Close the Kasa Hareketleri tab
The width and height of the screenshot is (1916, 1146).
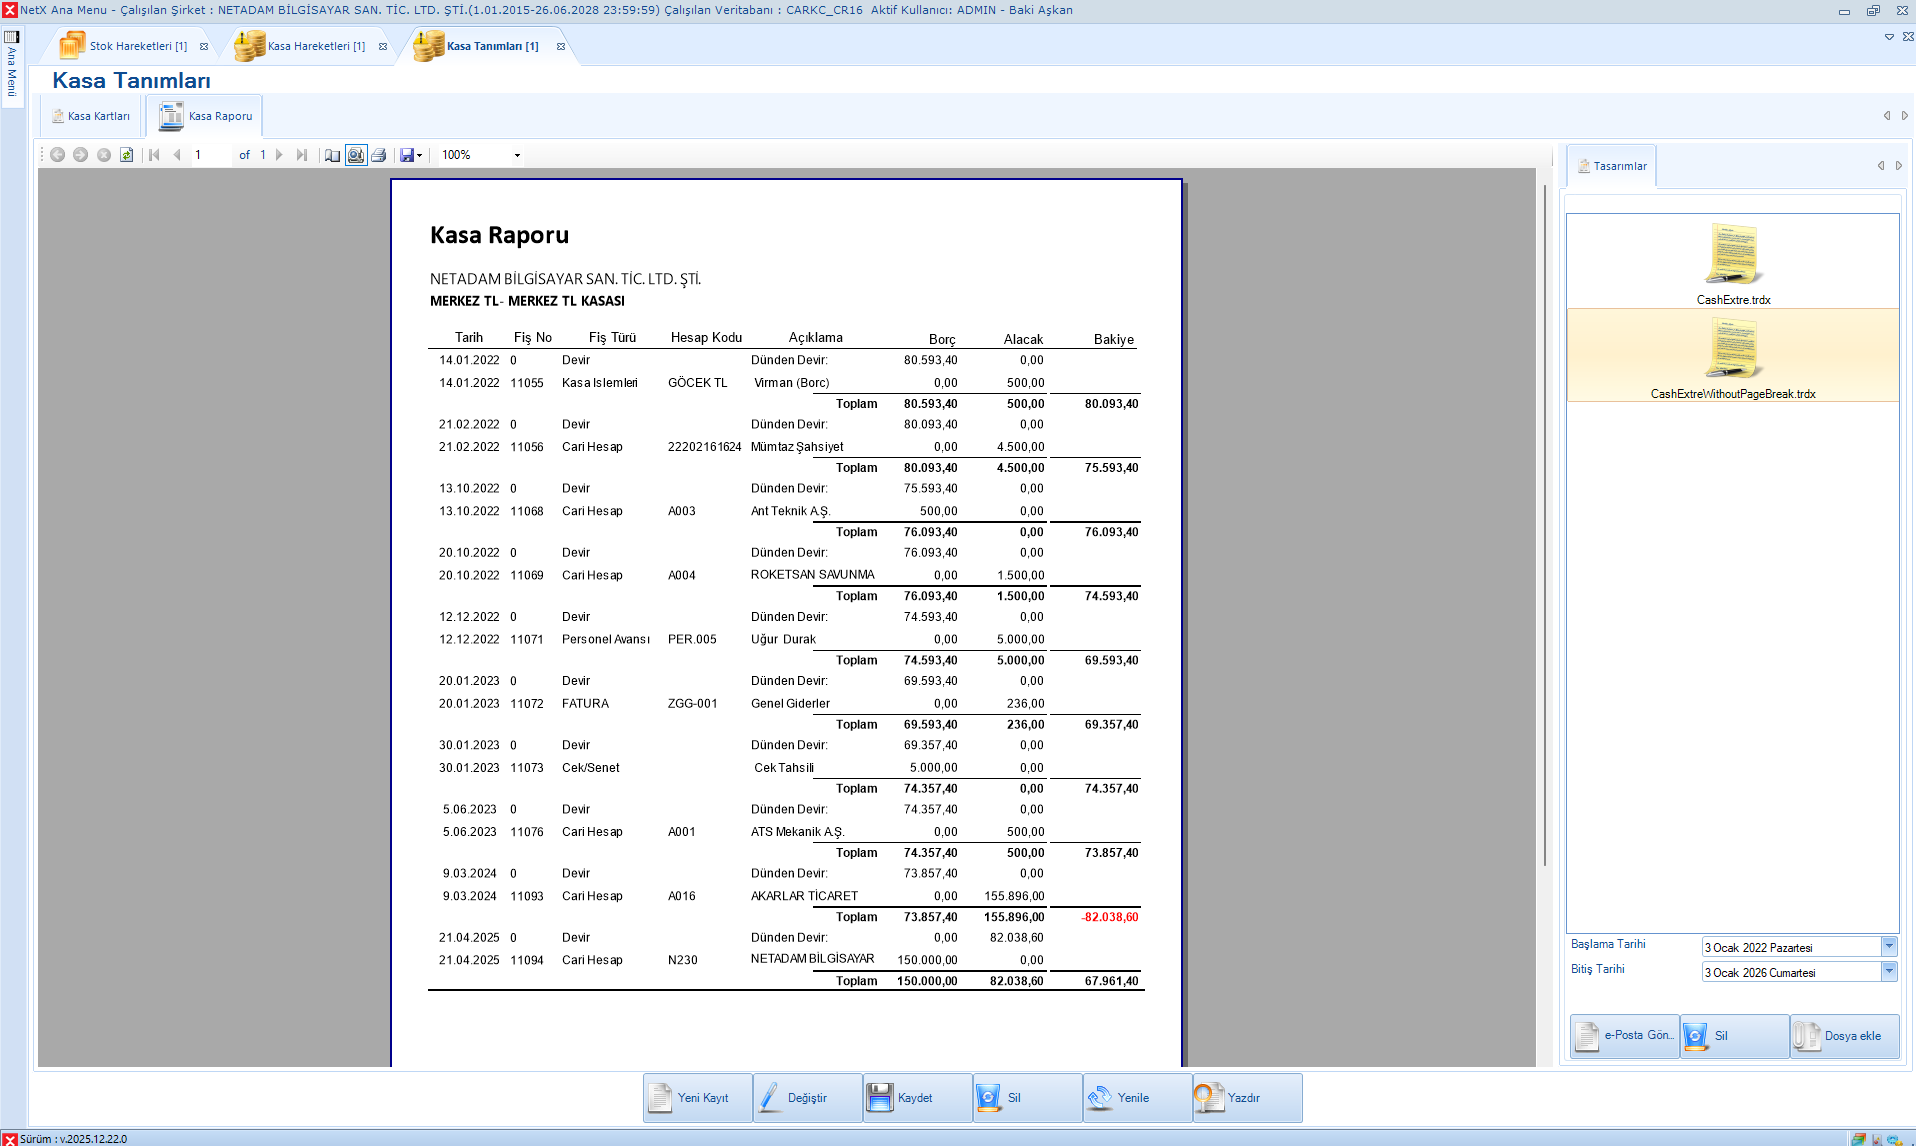point(383,47)
